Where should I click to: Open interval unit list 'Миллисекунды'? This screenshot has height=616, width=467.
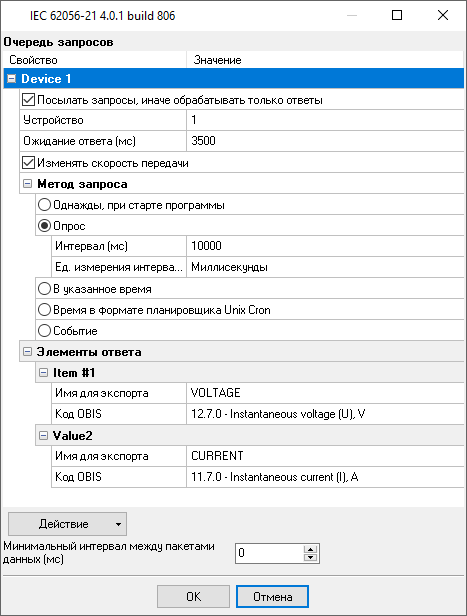coord(325,267)
